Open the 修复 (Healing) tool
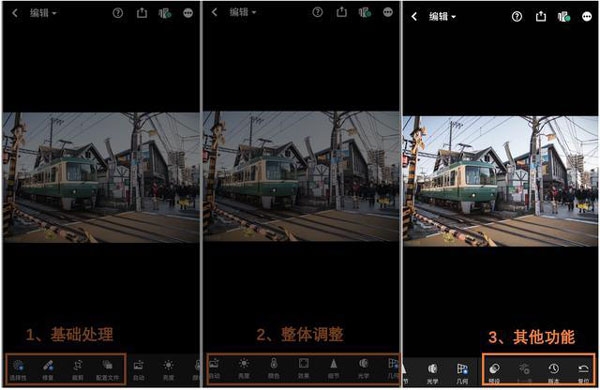600x390 pixels. tap(48, 370)
